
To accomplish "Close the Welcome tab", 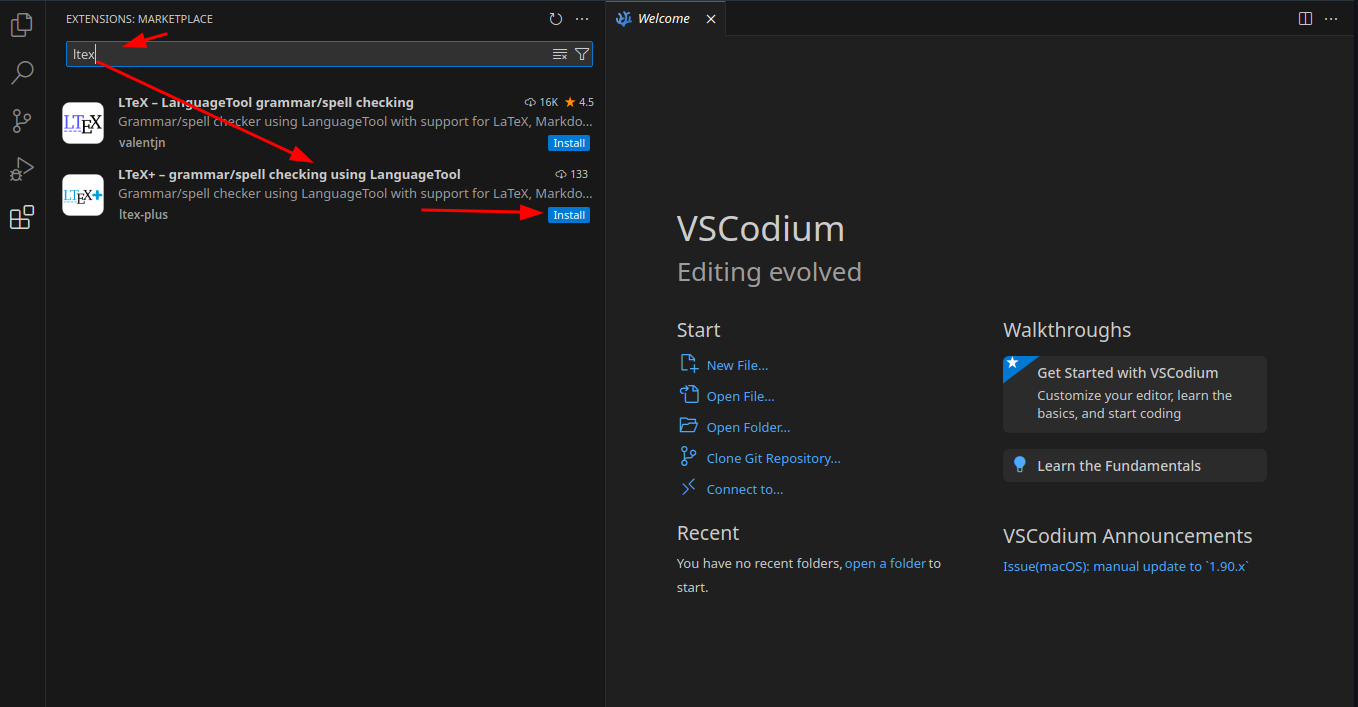I will (711, 19).
